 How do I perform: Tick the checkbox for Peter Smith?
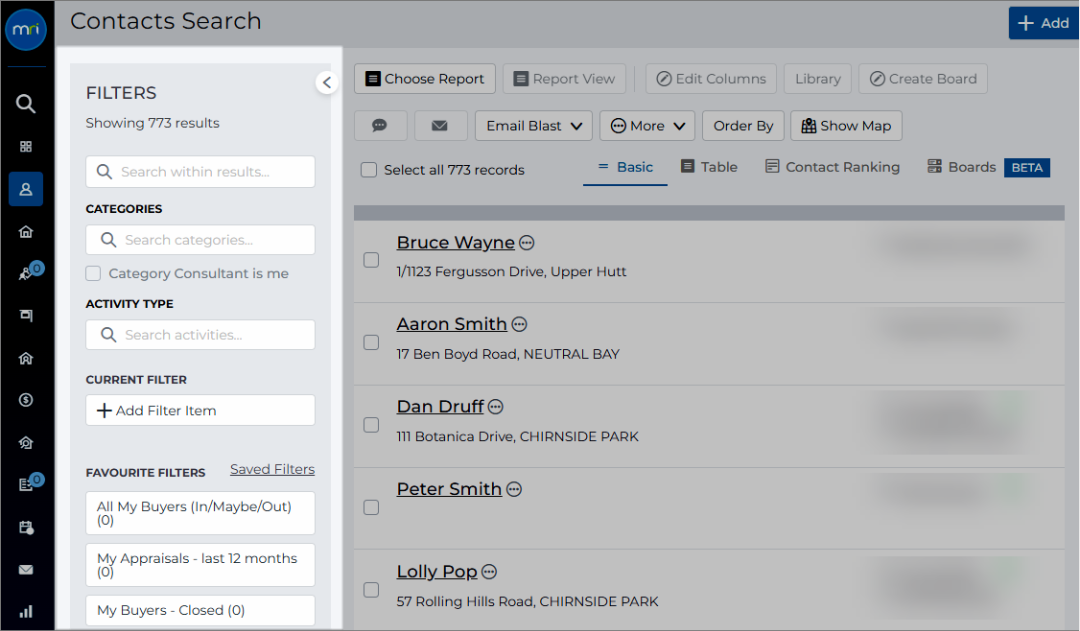point(371,508)
